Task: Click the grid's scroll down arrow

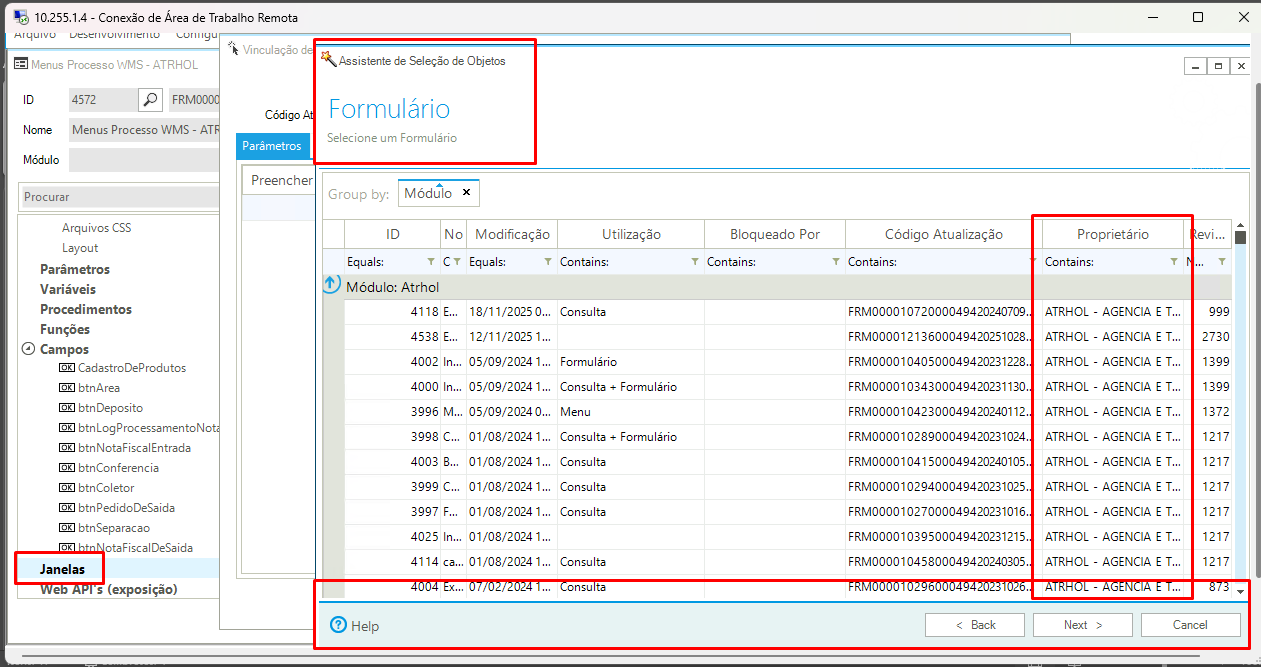Action: click(x=1241, y=592)
